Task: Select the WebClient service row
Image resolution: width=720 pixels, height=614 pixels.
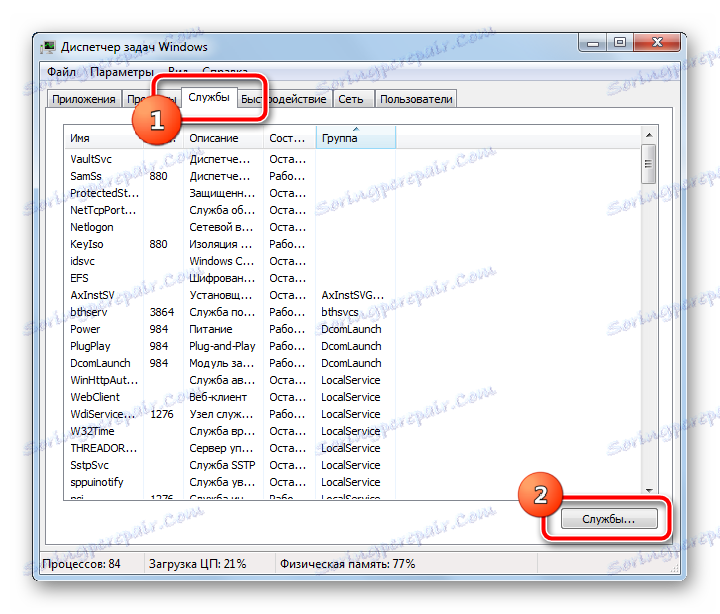Action: pos(229,397)
